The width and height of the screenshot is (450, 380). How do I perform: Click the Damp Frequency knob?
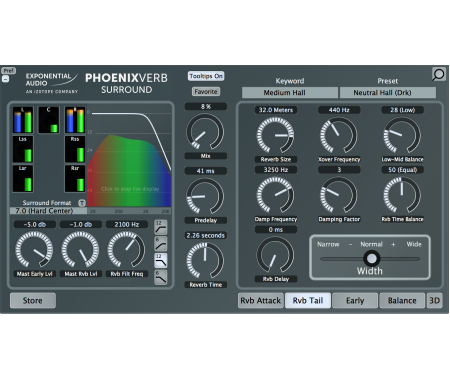coord(275,195)
